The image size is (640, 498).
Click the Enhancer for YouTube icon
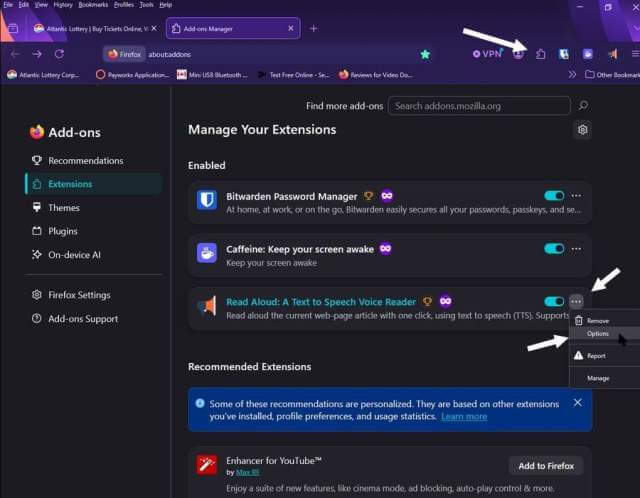207,465
